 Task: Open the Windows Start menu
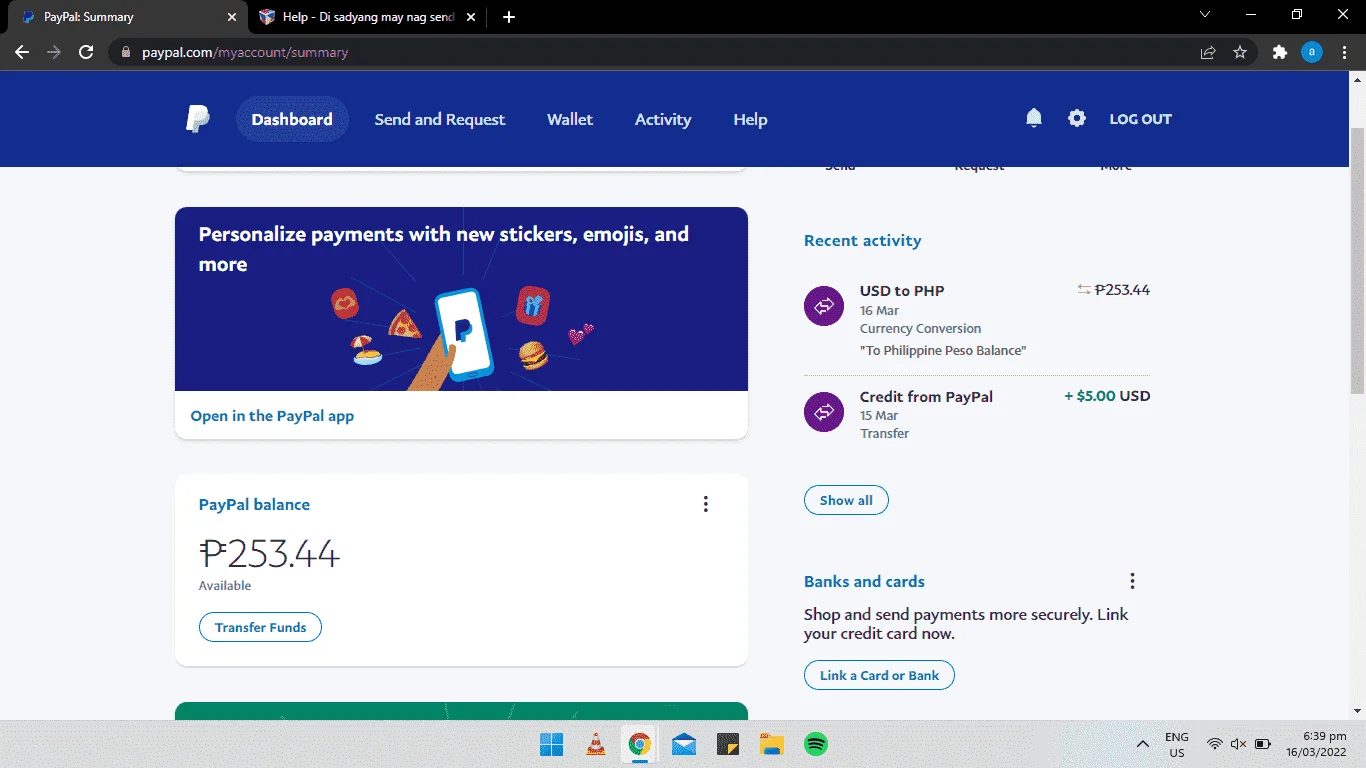point(551,744)
